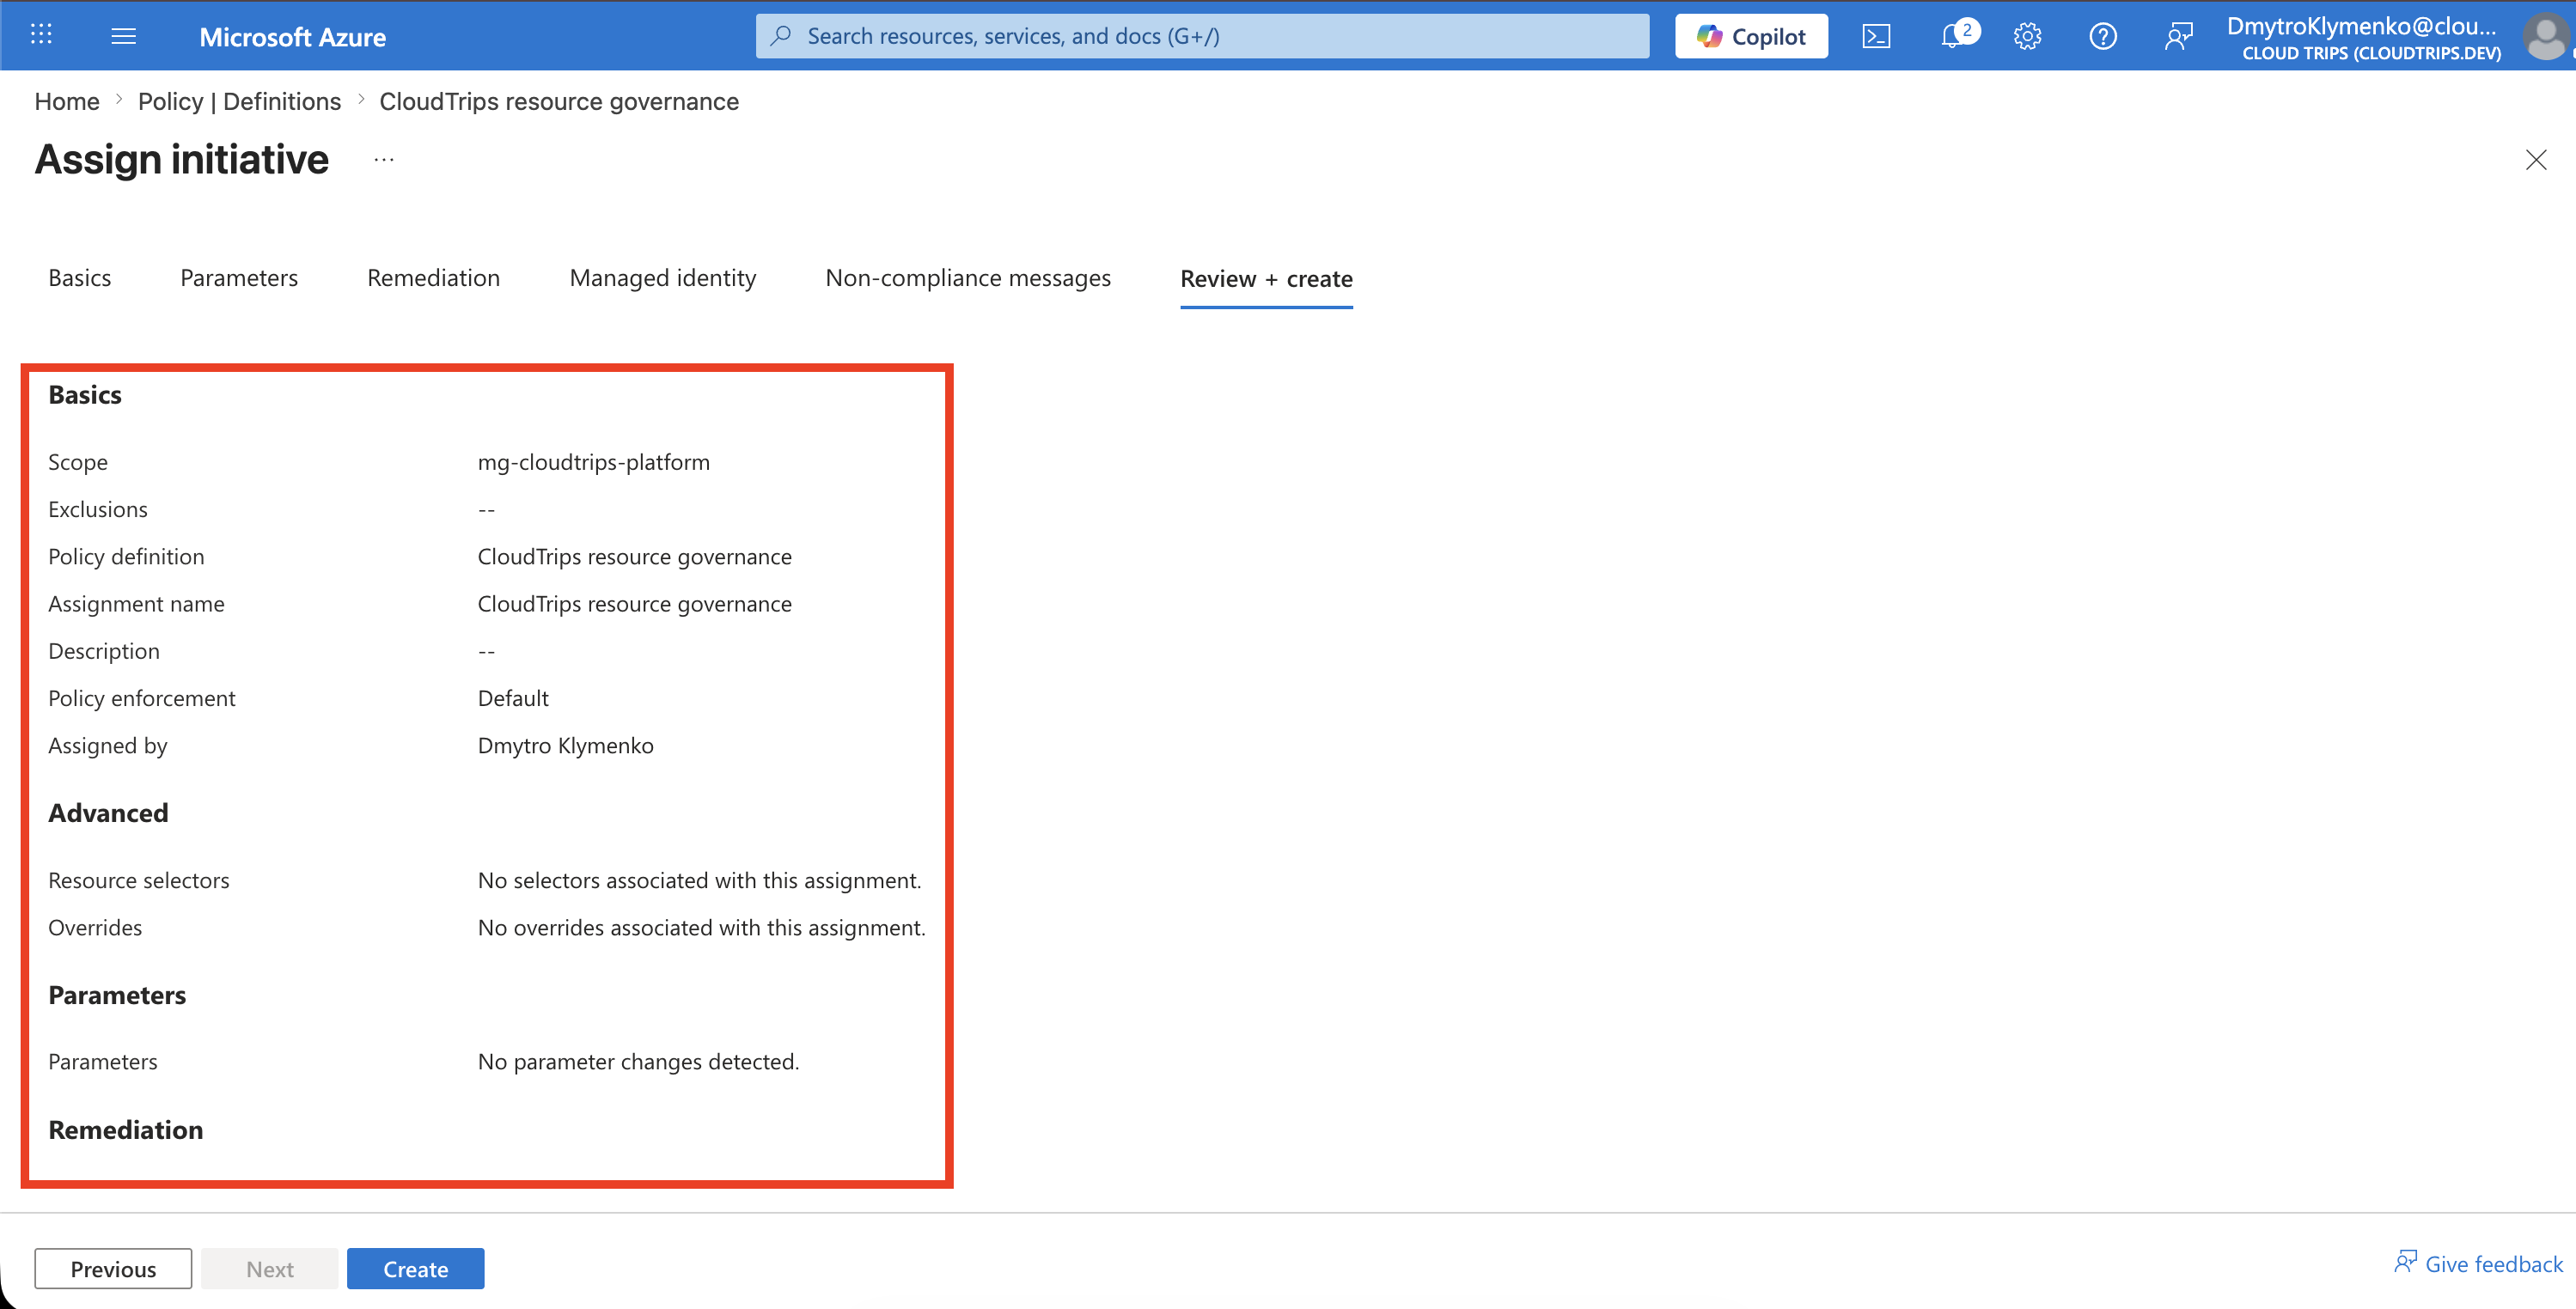Select Policy enforcement value Default

click(513, 698)
